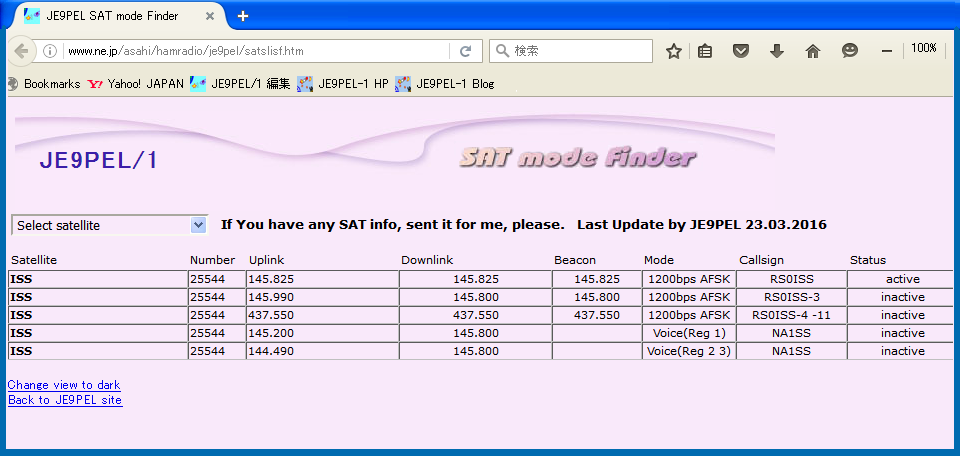The height and width of the screenshot is (456, 960).
Task: Click the search magnifier icon
Action: pyautogui.click(x=503, y=51)
